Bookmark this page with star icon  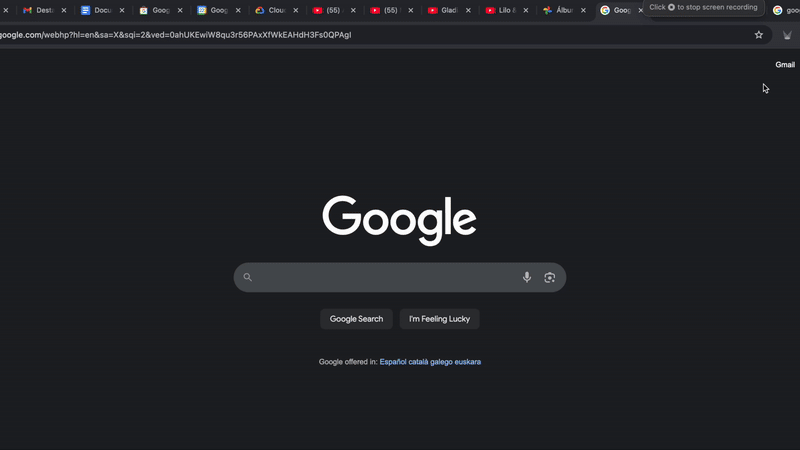759,35
